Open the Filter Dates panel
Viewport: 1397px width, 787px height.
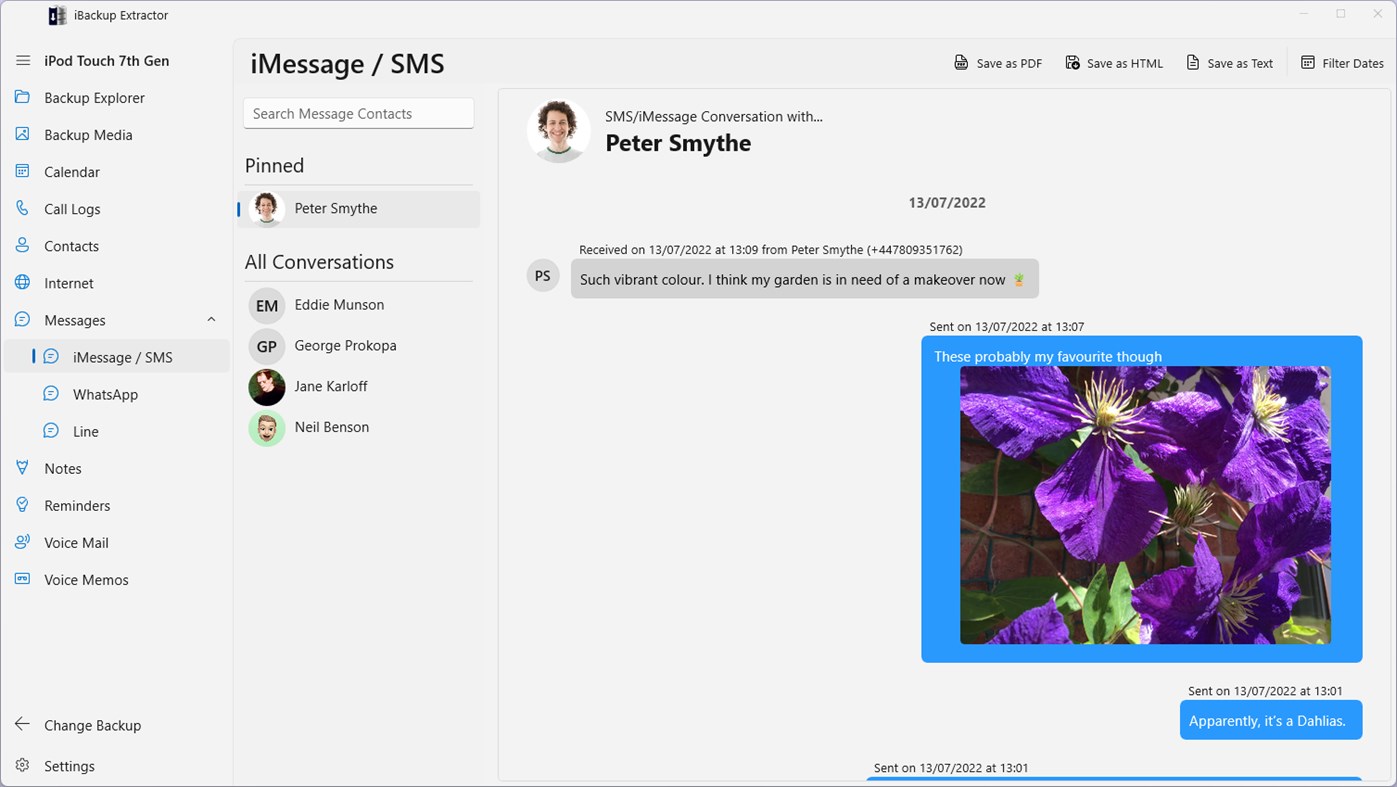(x=1341, y=62)
